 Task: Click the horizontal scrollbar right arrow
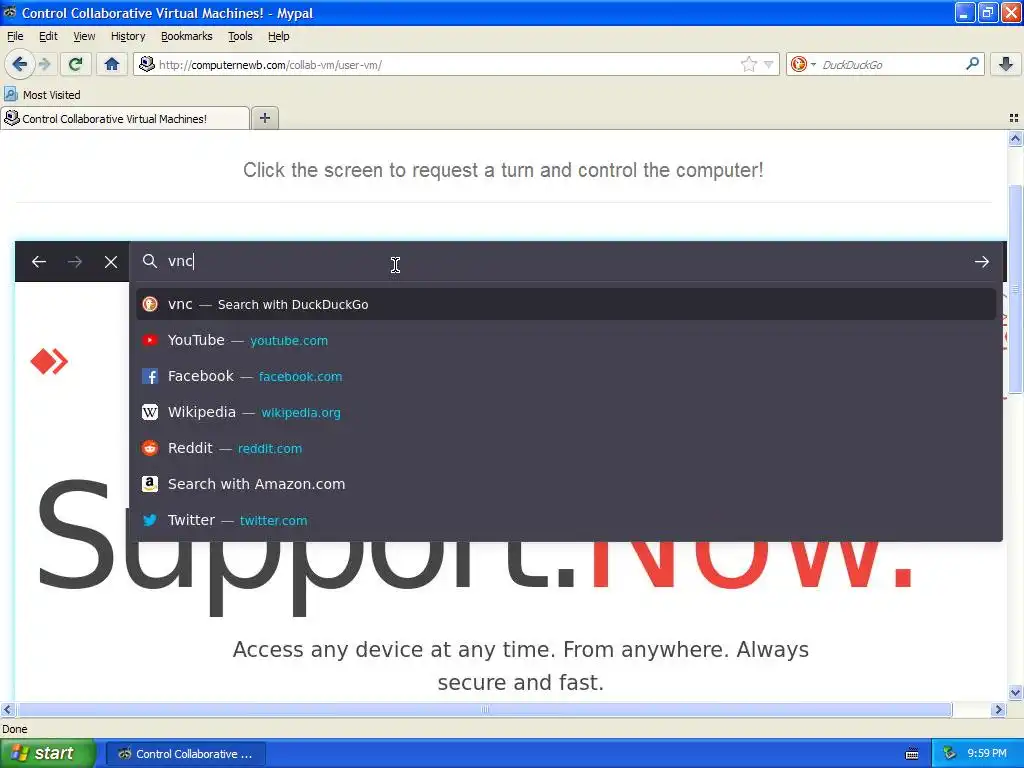coord(998,709)
